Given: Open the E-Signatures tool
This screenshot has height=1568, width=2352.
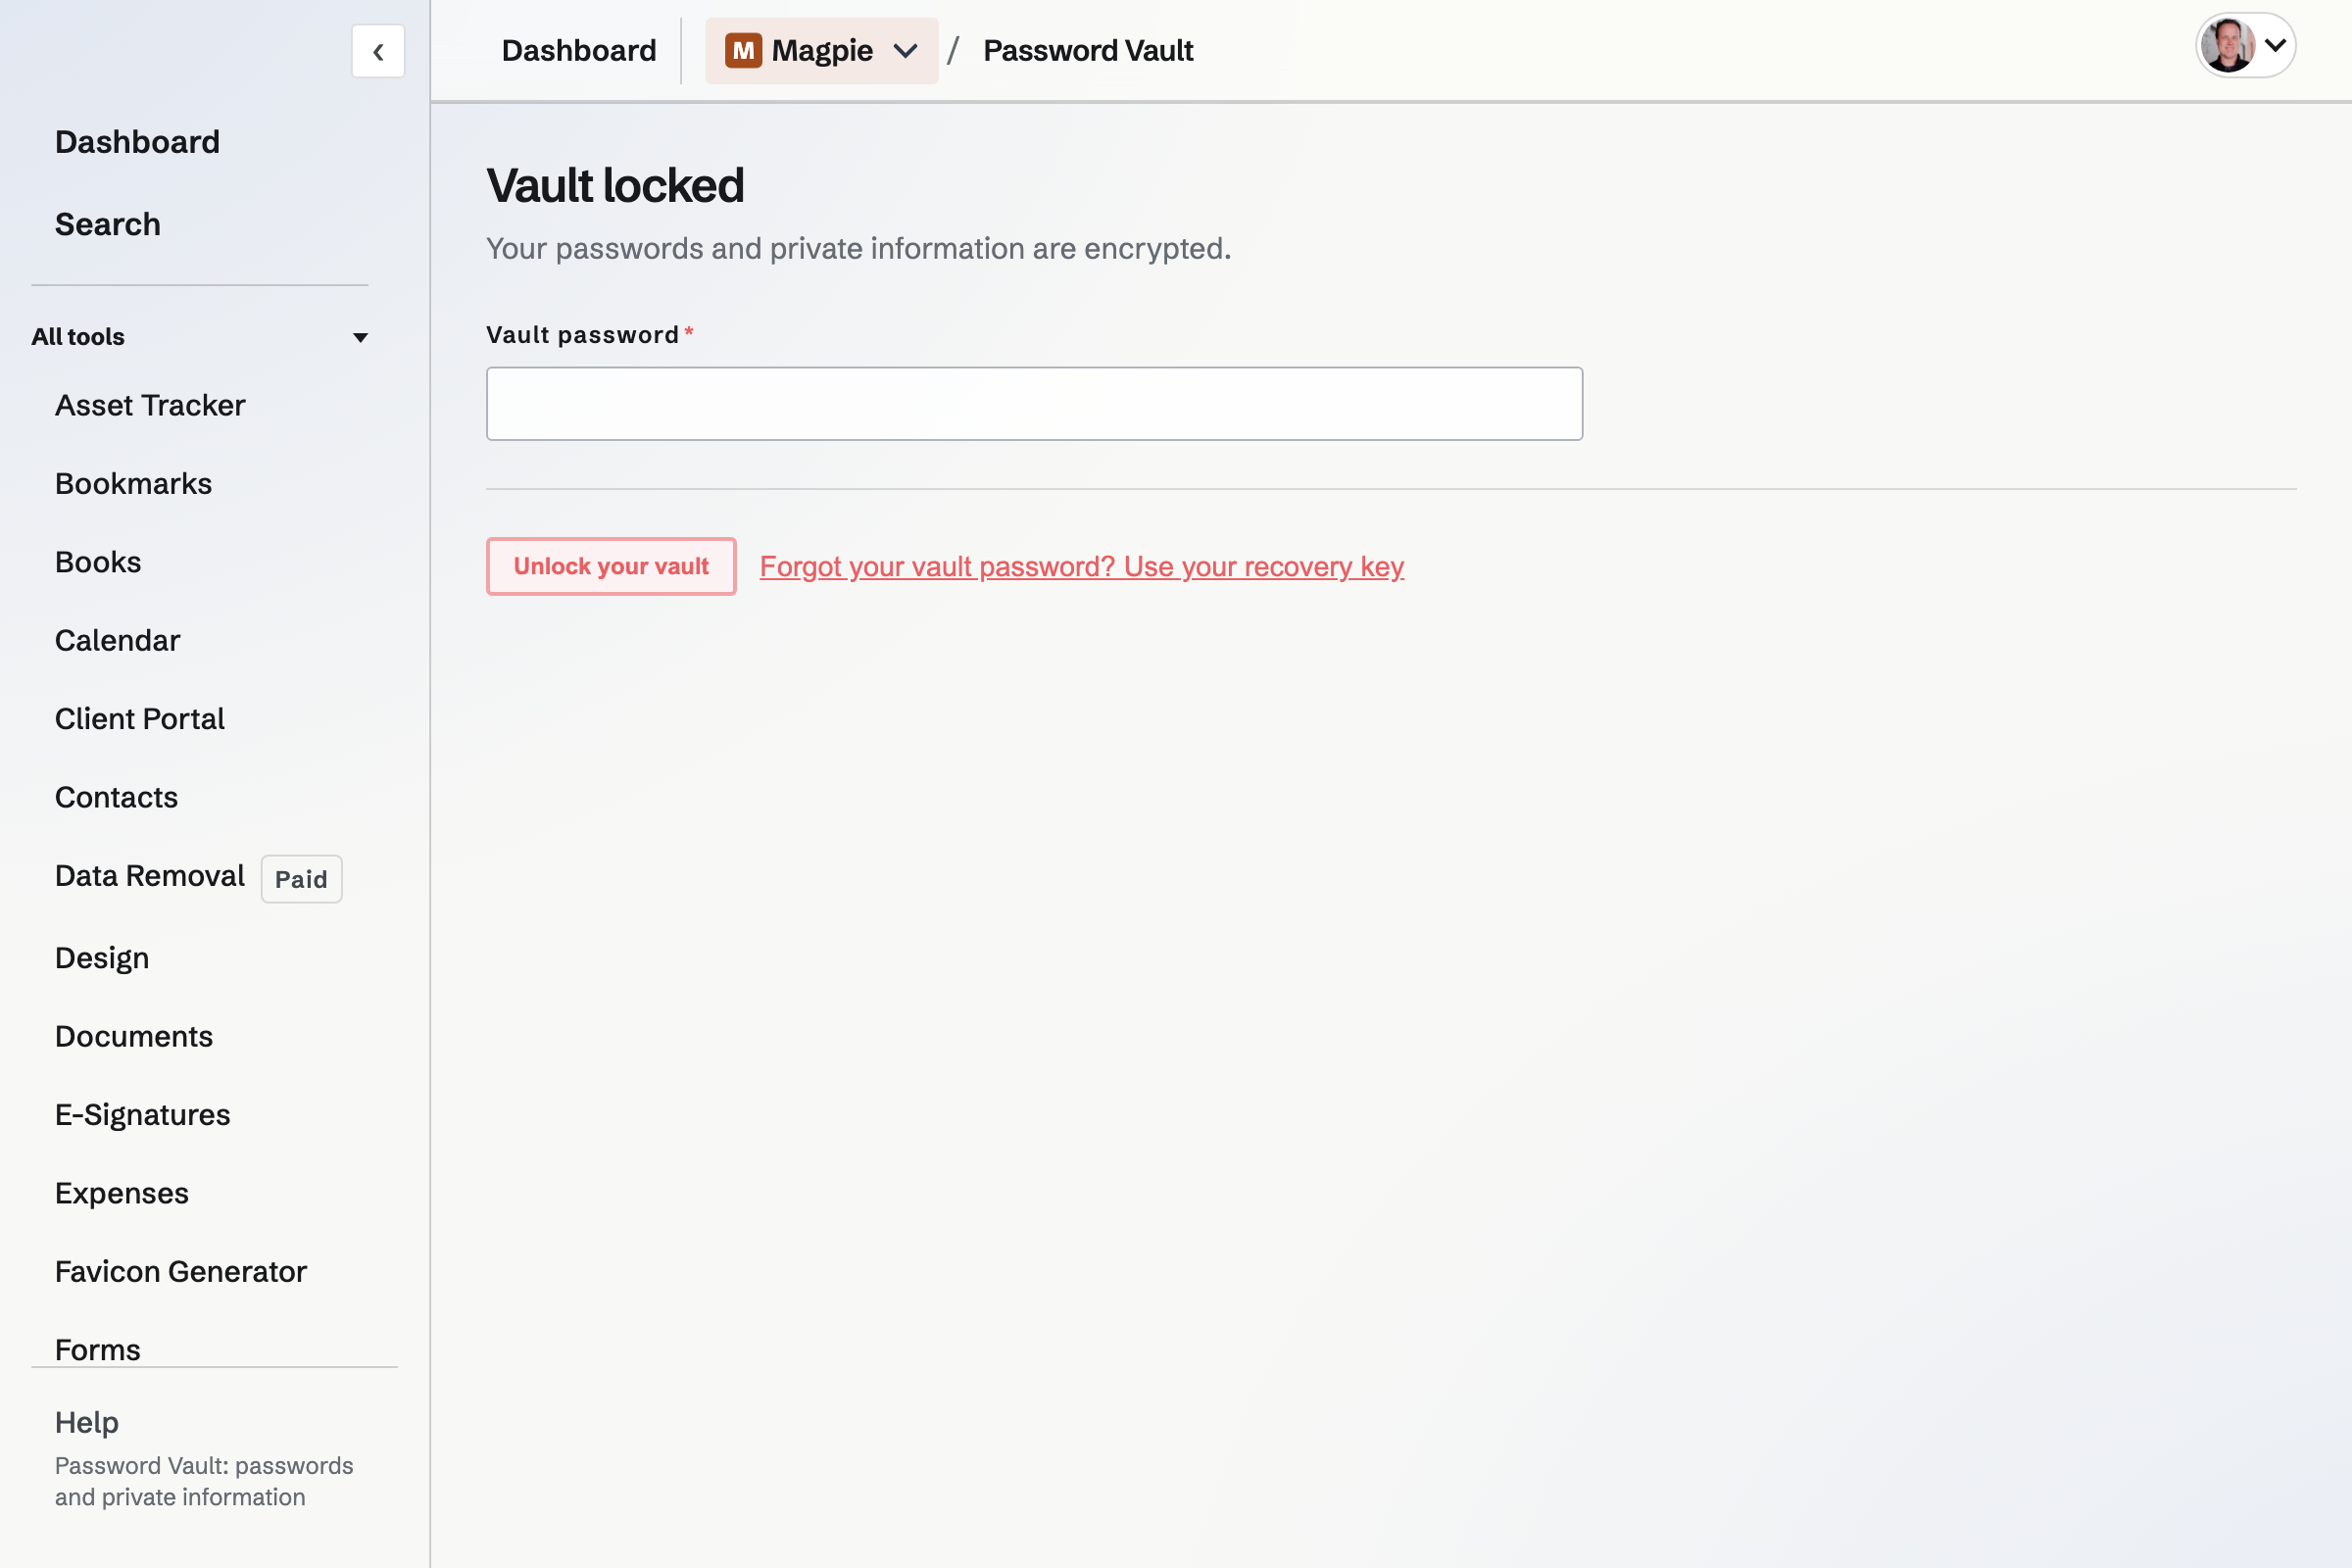Looking at the screenshot, I should [x=142, y=1115].
